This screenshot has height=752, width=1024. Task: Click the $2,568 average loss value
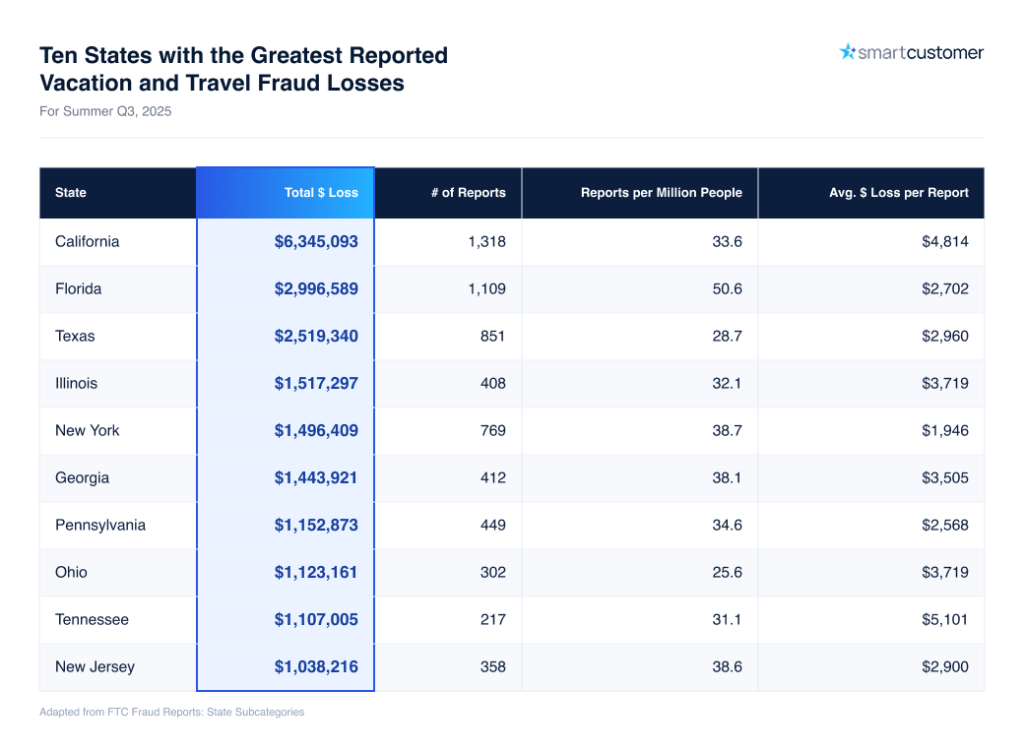tap(945, 525)
